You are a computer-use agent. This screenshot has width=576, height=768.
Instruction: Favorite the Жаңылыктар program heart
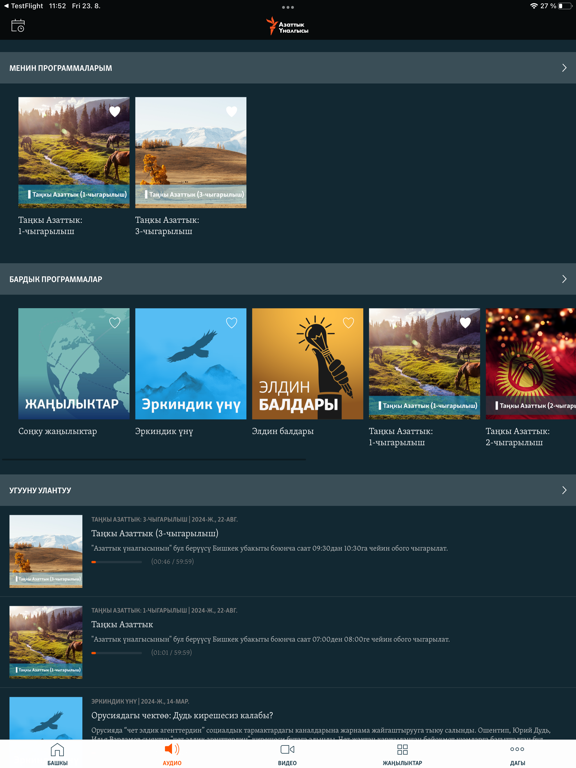click(115, 322)
